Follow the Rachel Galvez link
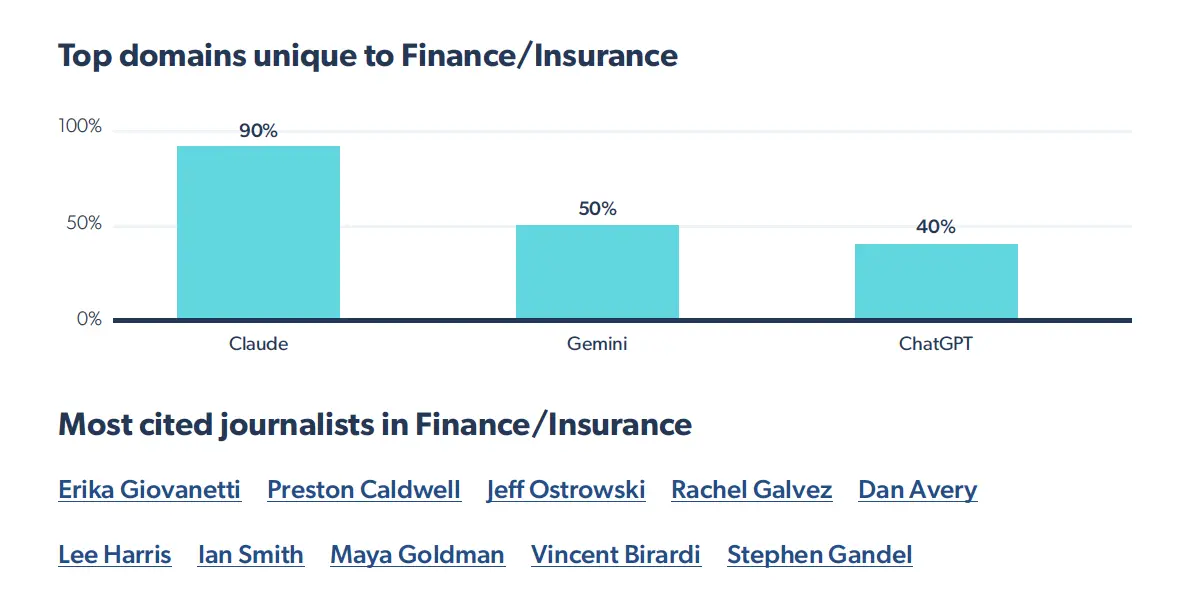Viewport: 1190px width, 596px height. [751, 490]
